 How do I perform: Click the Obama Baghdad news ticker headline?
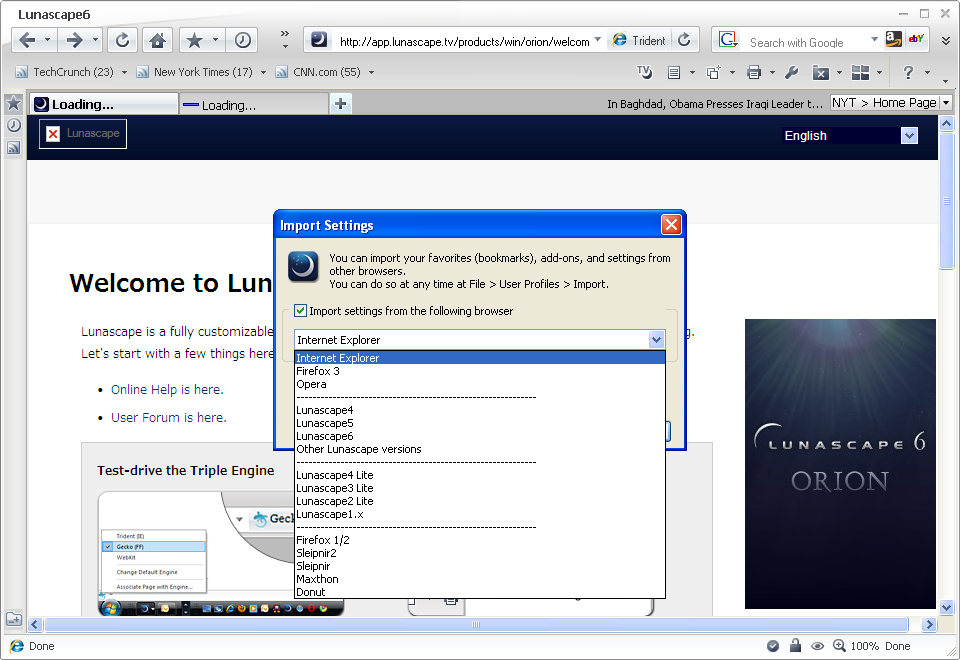714,104
